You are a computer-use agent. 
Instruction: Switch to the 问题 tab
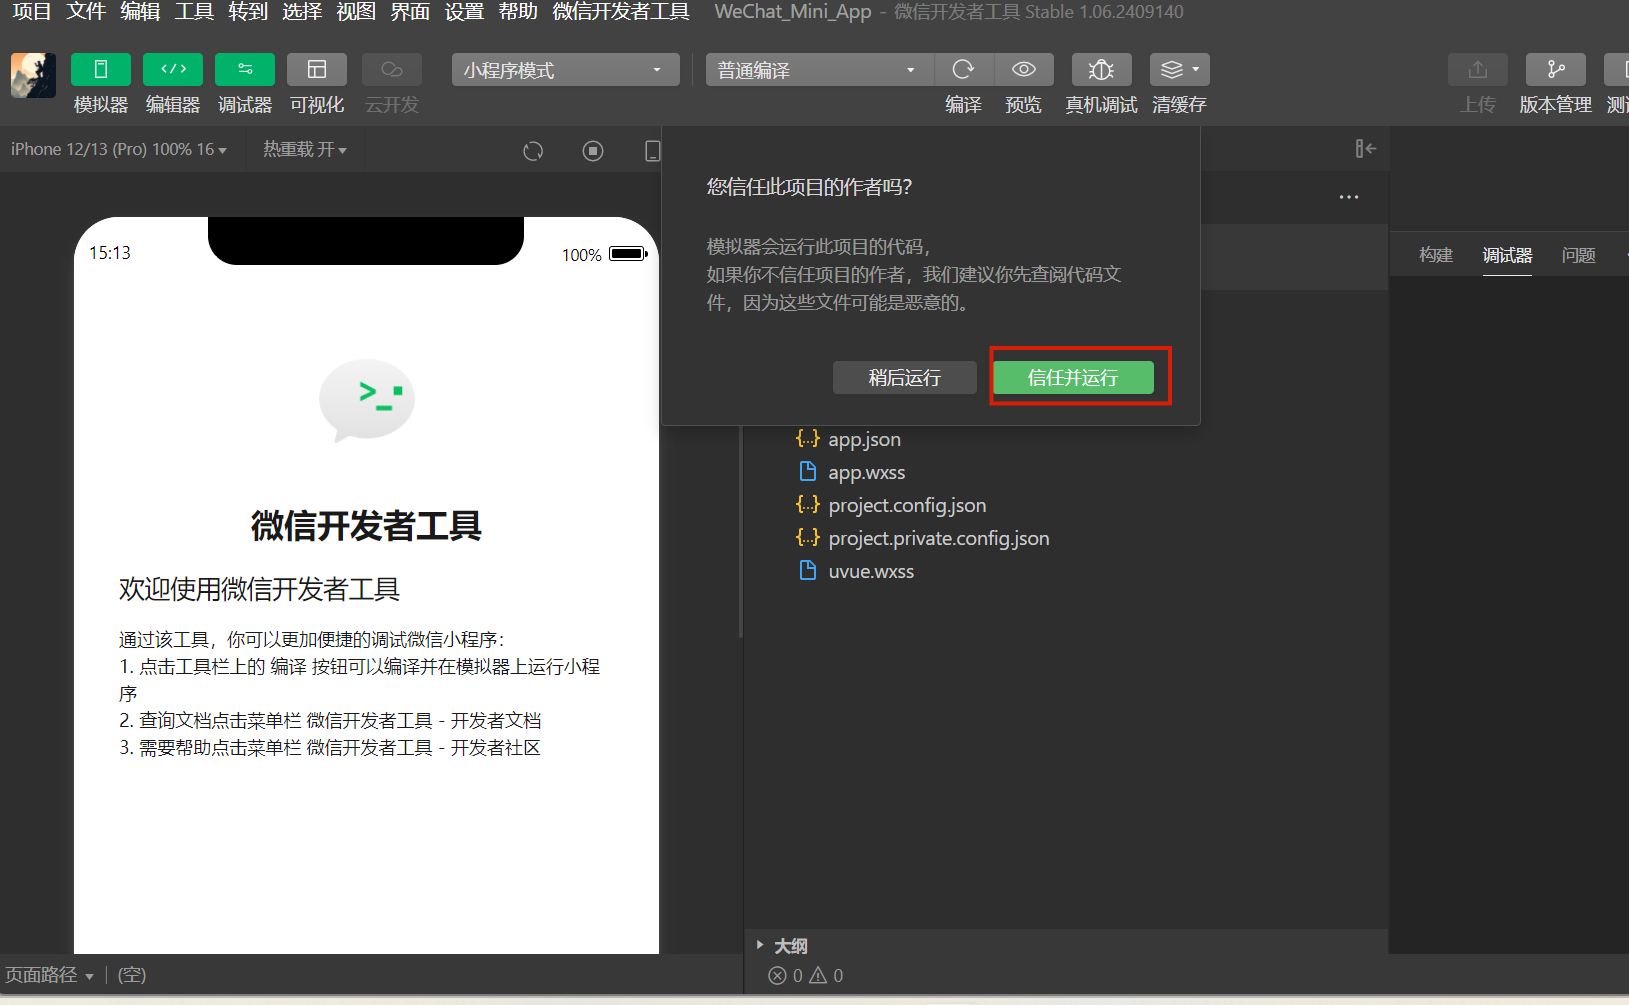coord(1579,255)
